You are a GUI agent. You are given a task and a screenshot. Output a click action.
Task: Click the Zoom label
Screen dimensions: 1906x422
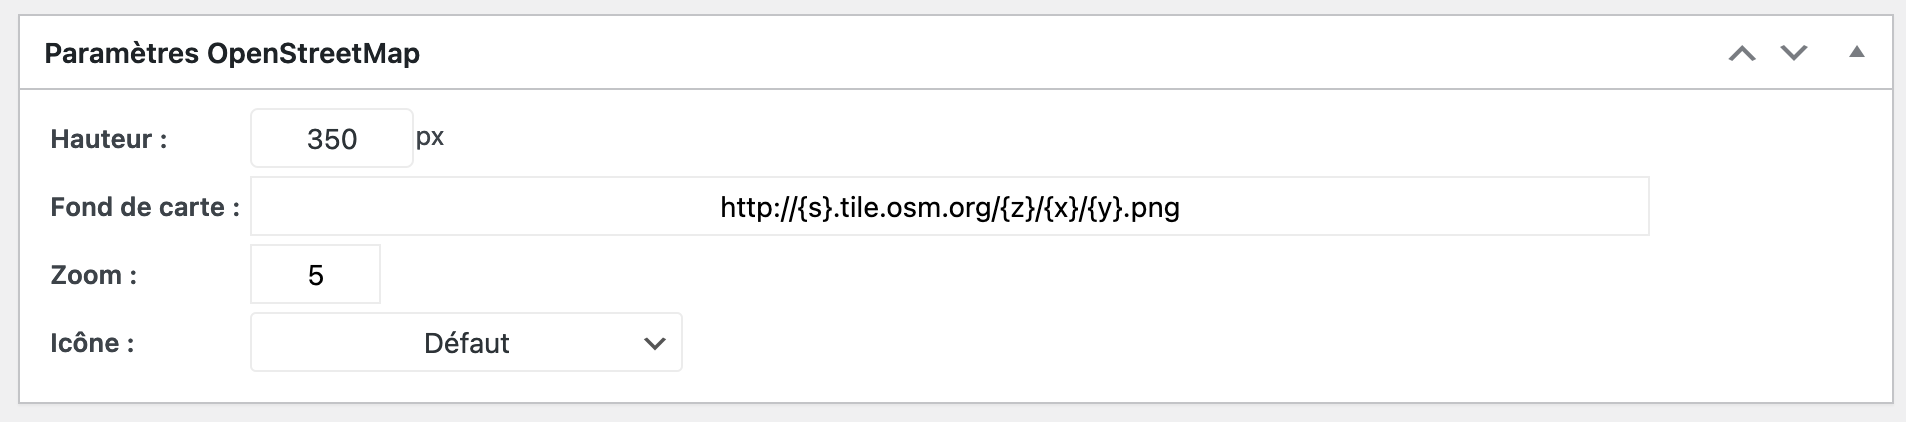[94, 275]
